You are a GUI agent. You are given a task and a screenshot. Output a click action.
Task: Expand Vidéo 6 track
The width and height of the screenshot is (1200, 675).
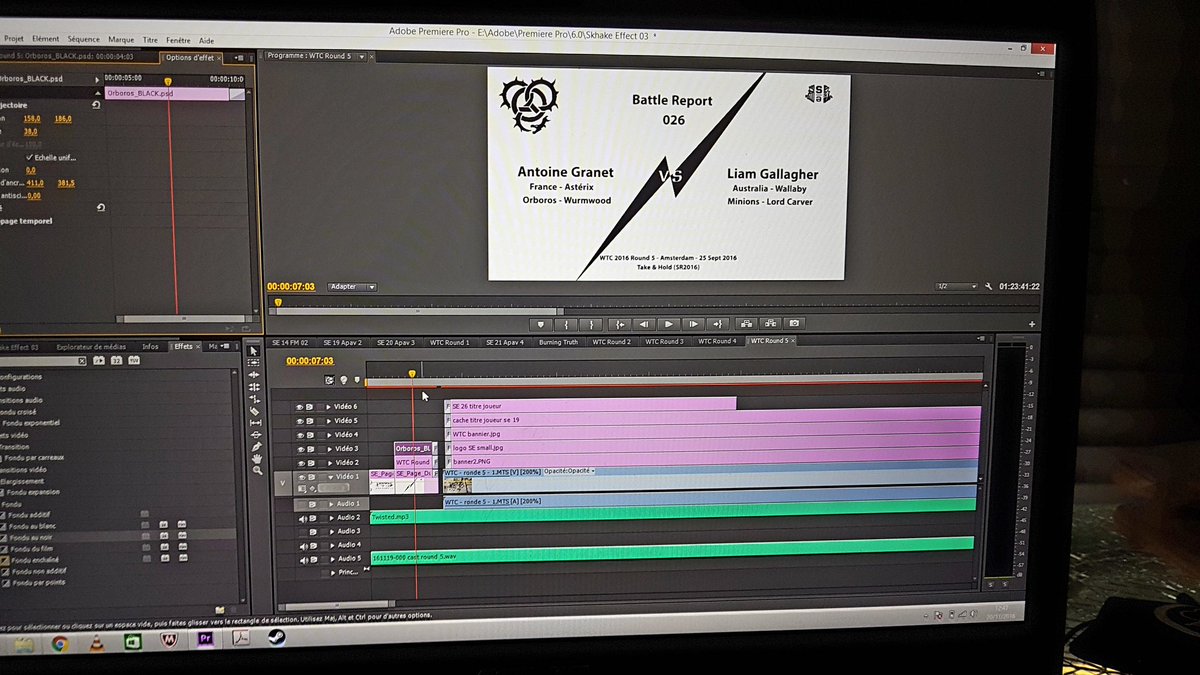329,407
